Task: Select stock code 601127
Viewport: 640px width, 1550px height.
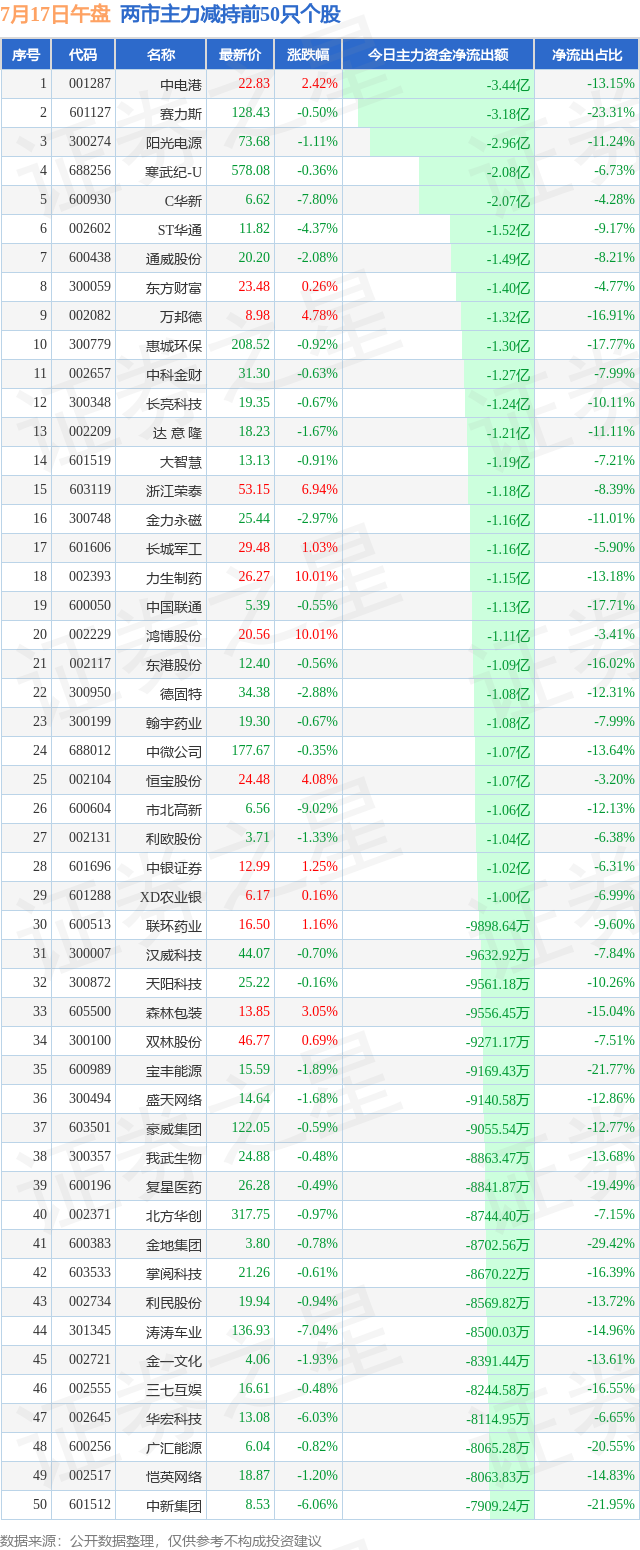Action: tap(89, 113)
